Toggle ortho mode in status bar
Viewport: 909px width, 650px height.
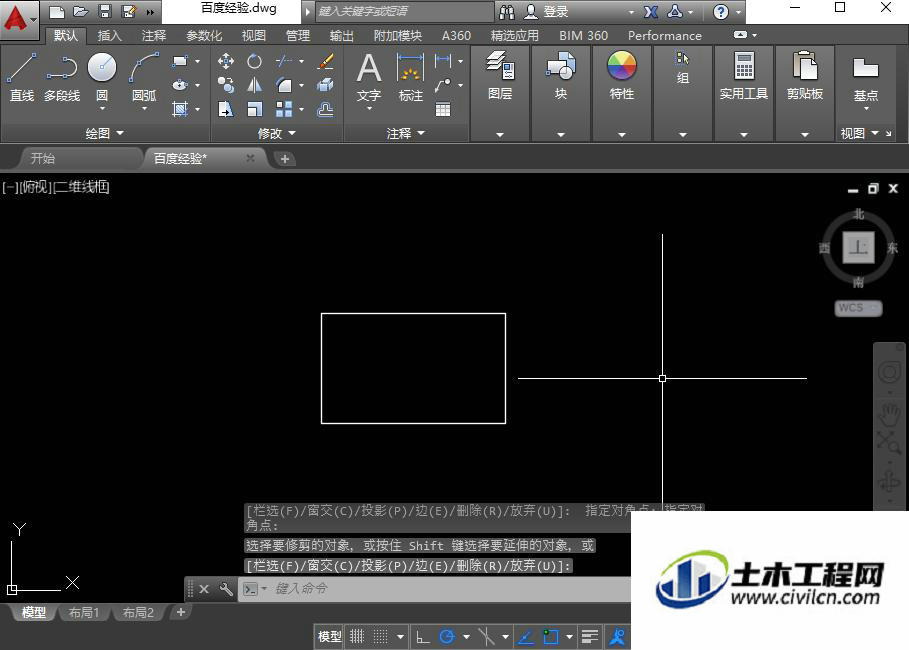tap(423, 637)
